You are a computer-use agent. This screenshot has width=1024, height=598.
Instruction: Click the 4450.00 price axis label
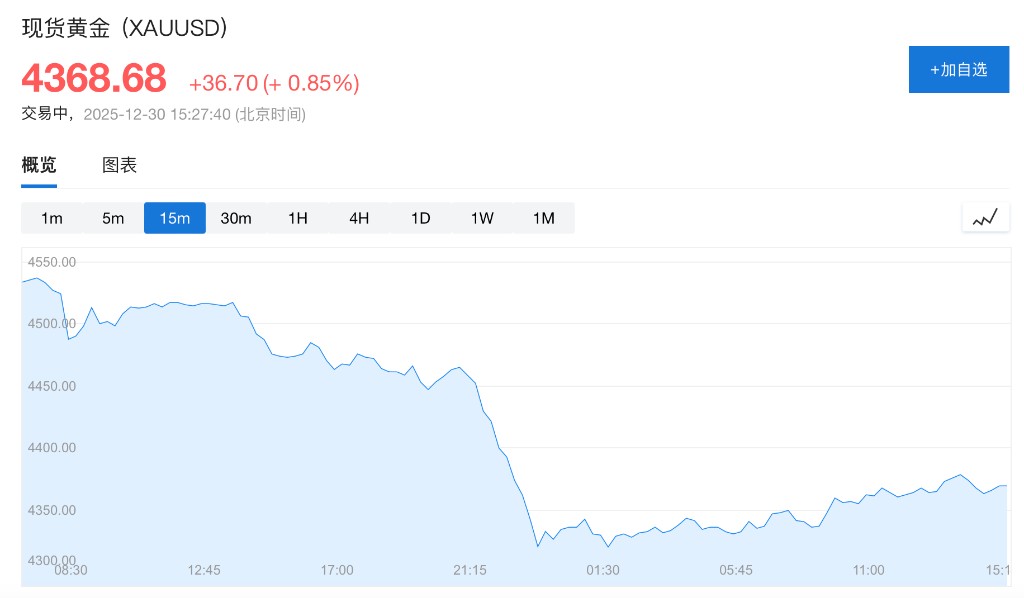[53, 386]
